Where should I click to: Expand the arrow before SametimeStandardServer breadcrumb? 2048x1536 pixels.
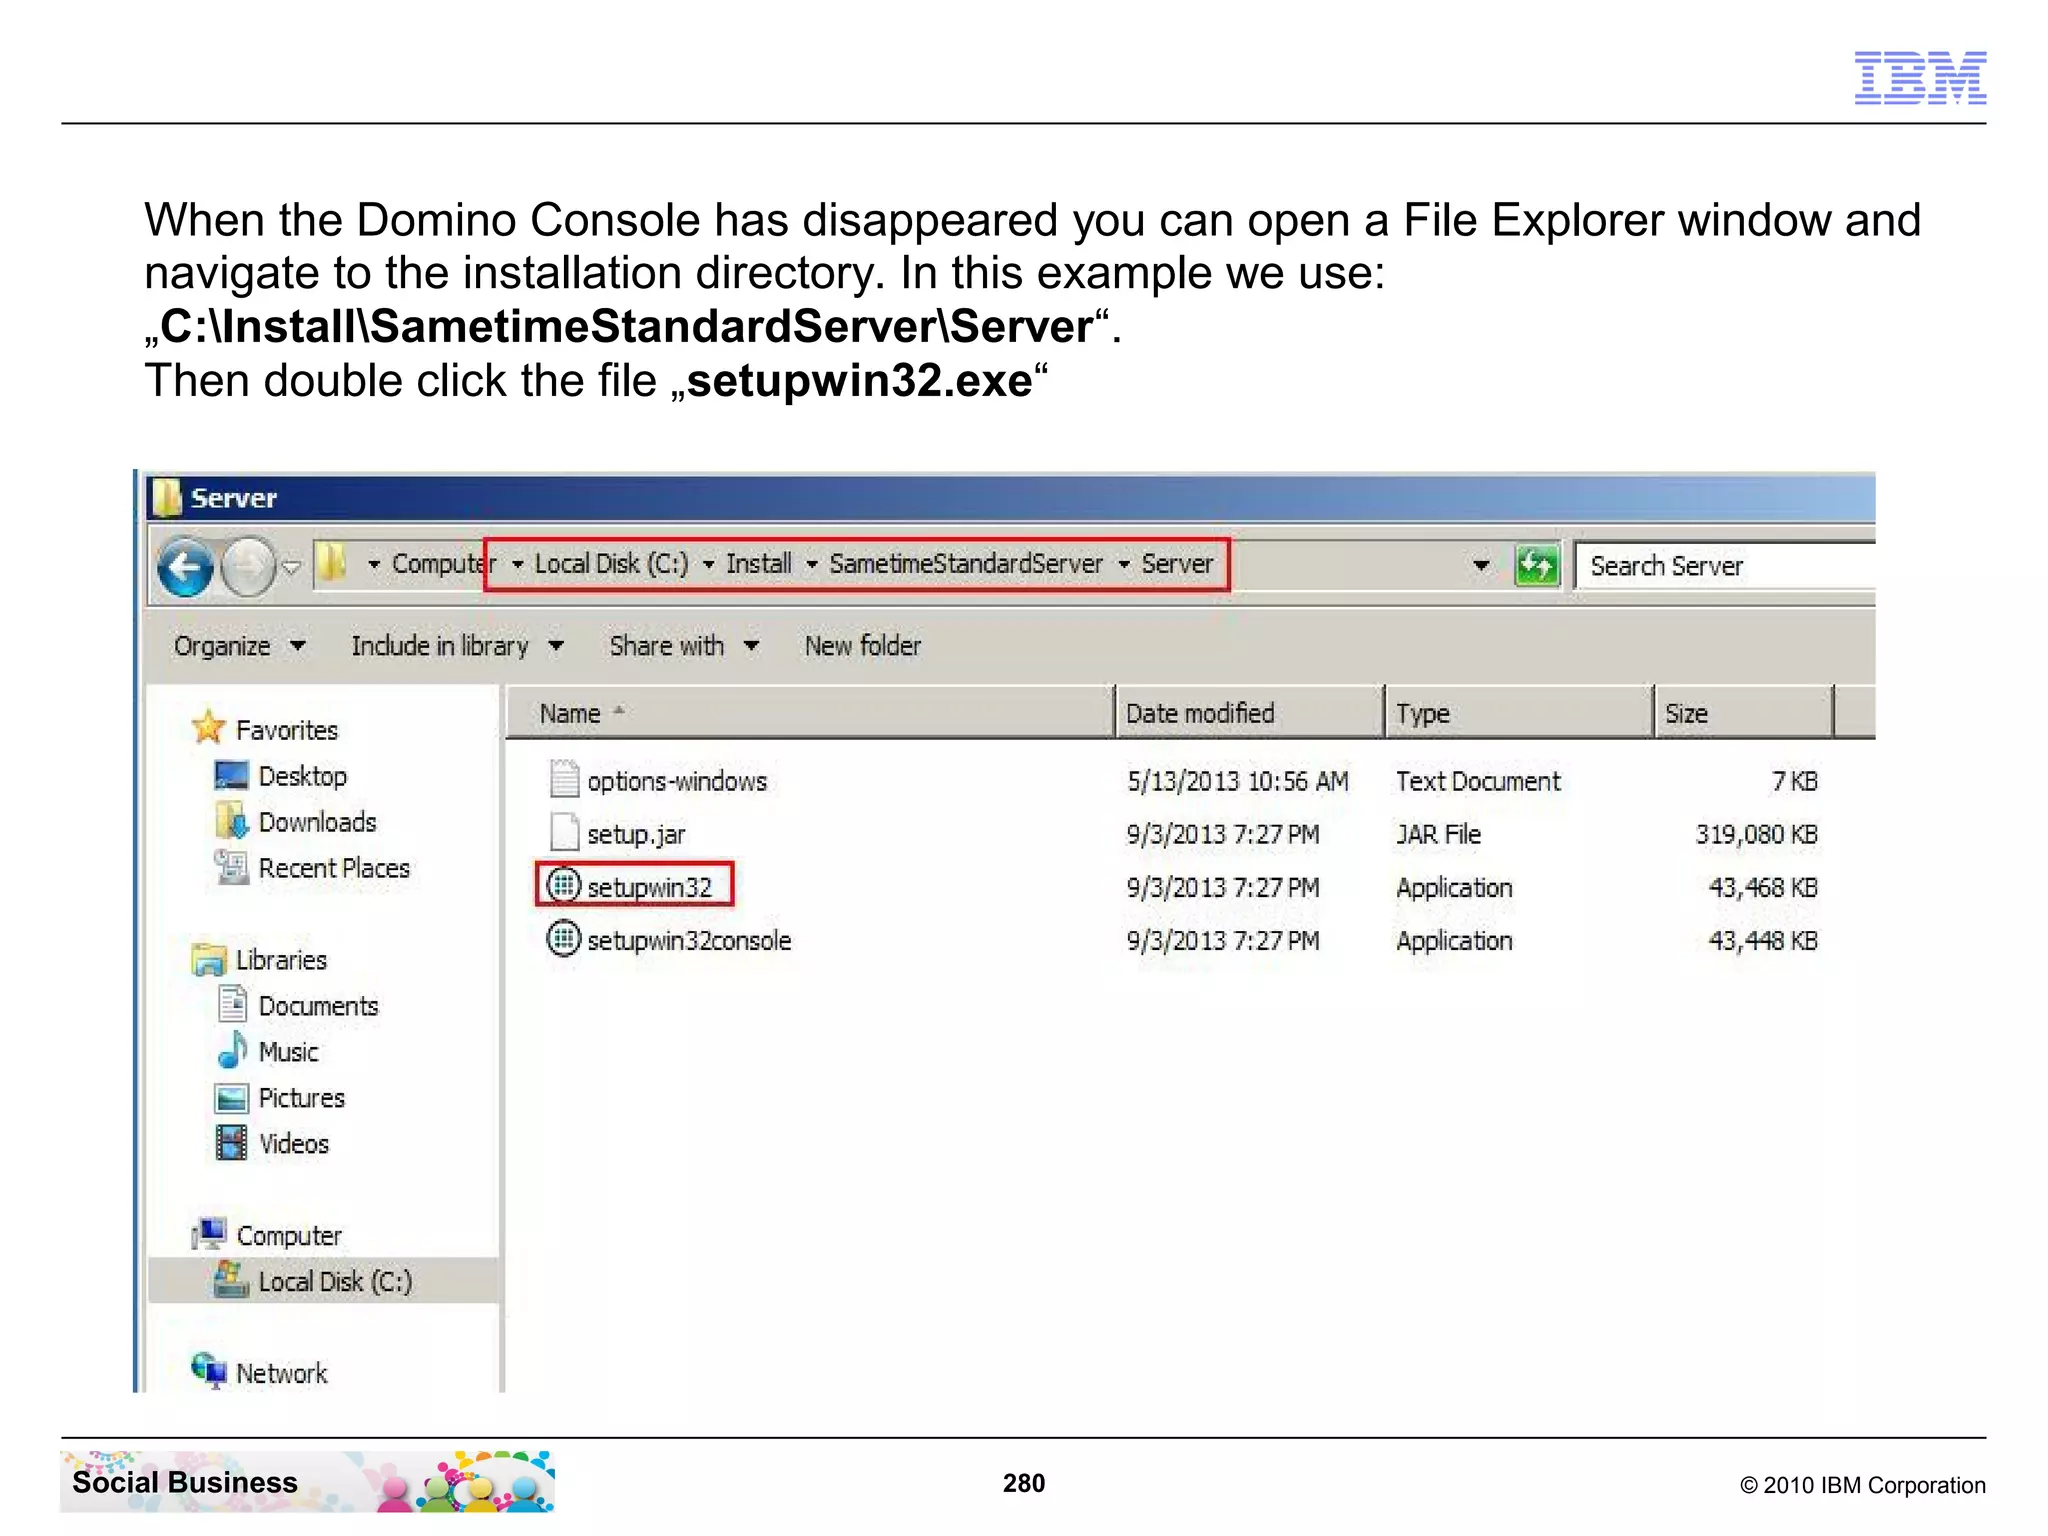[811, 565]
